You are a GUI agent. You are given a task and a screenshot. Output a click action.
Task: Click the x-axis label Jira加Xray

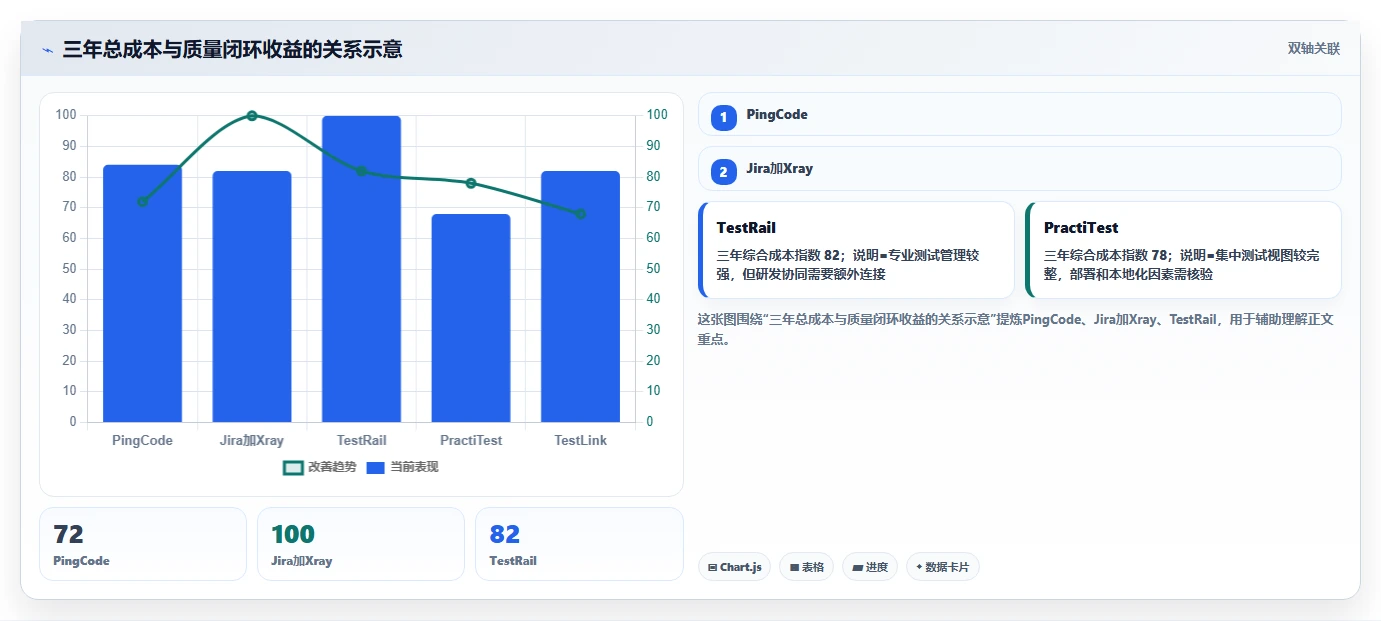tap(252, 440)
